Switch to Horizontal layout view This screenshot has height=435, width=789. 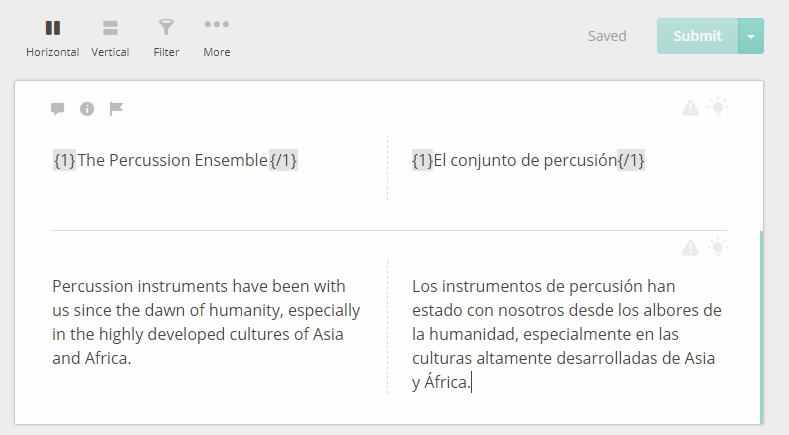(52, 38)
